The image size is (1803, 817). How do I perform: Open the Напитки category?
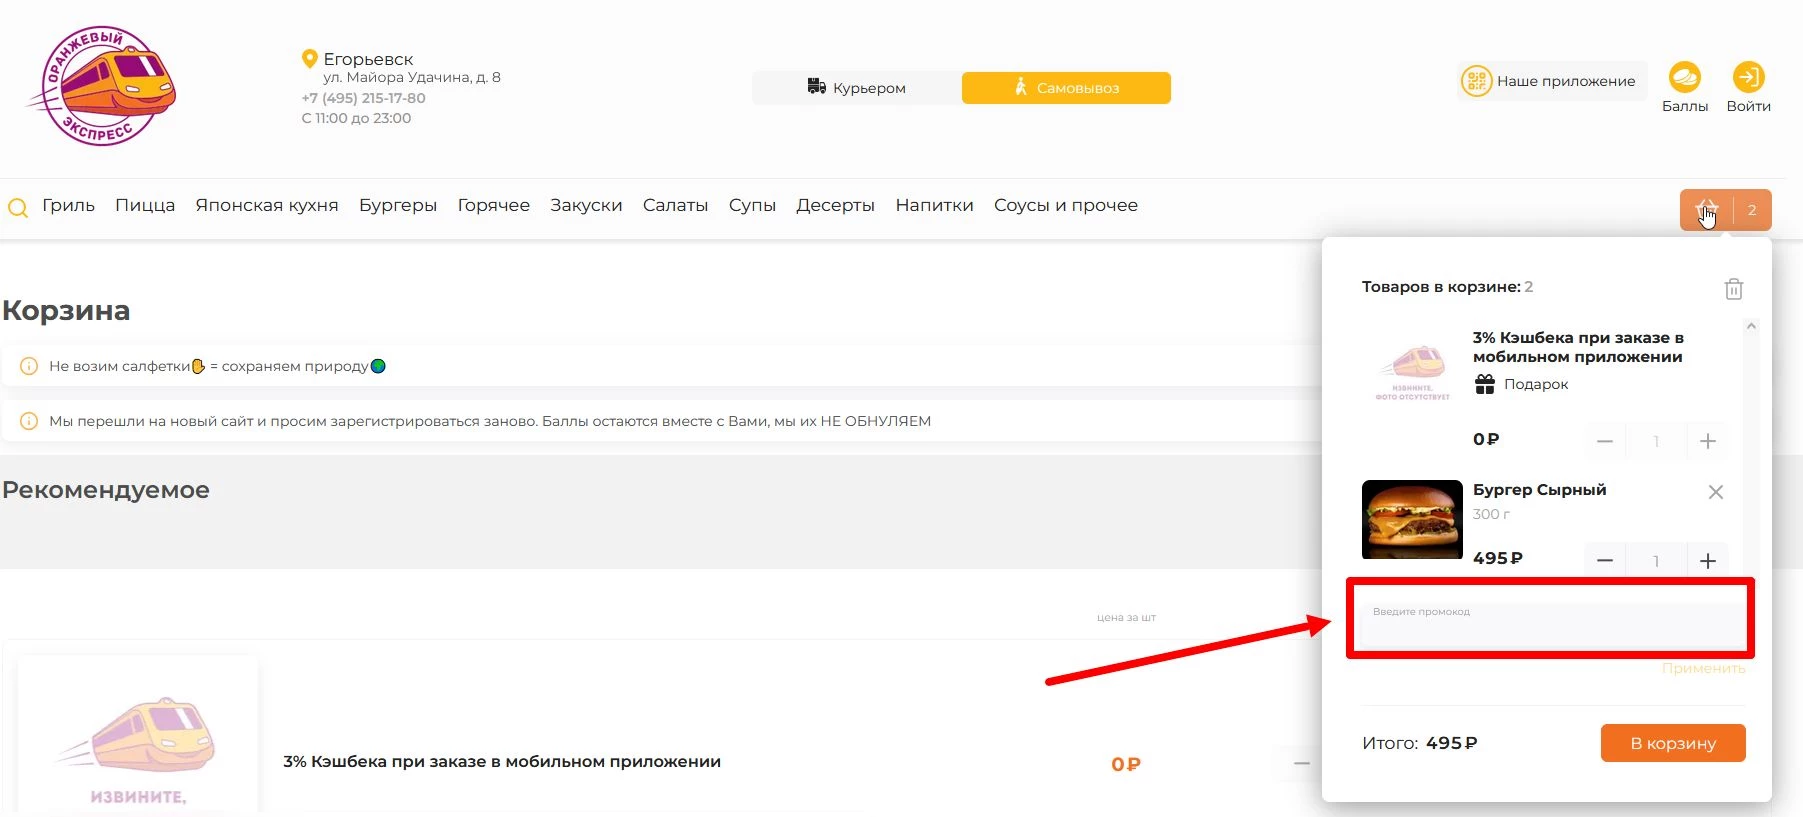point(934,205)
